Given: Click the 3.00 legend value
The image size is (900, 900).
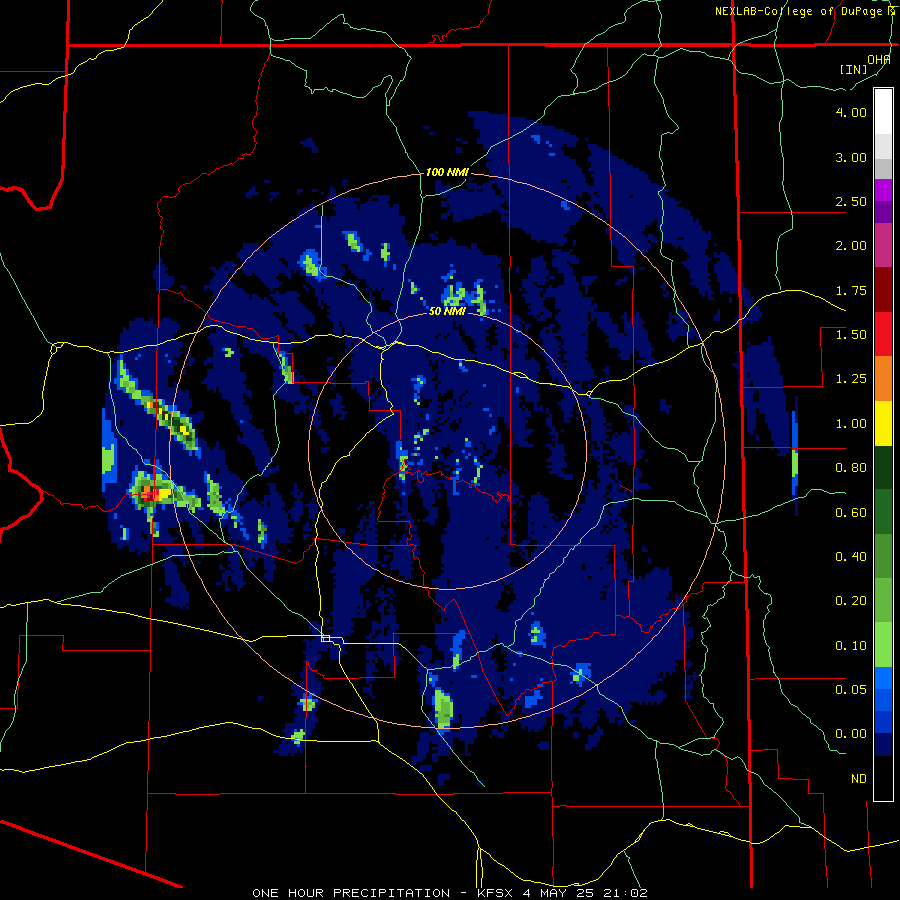Looking at the screenshot, I should tap(851, 157).
